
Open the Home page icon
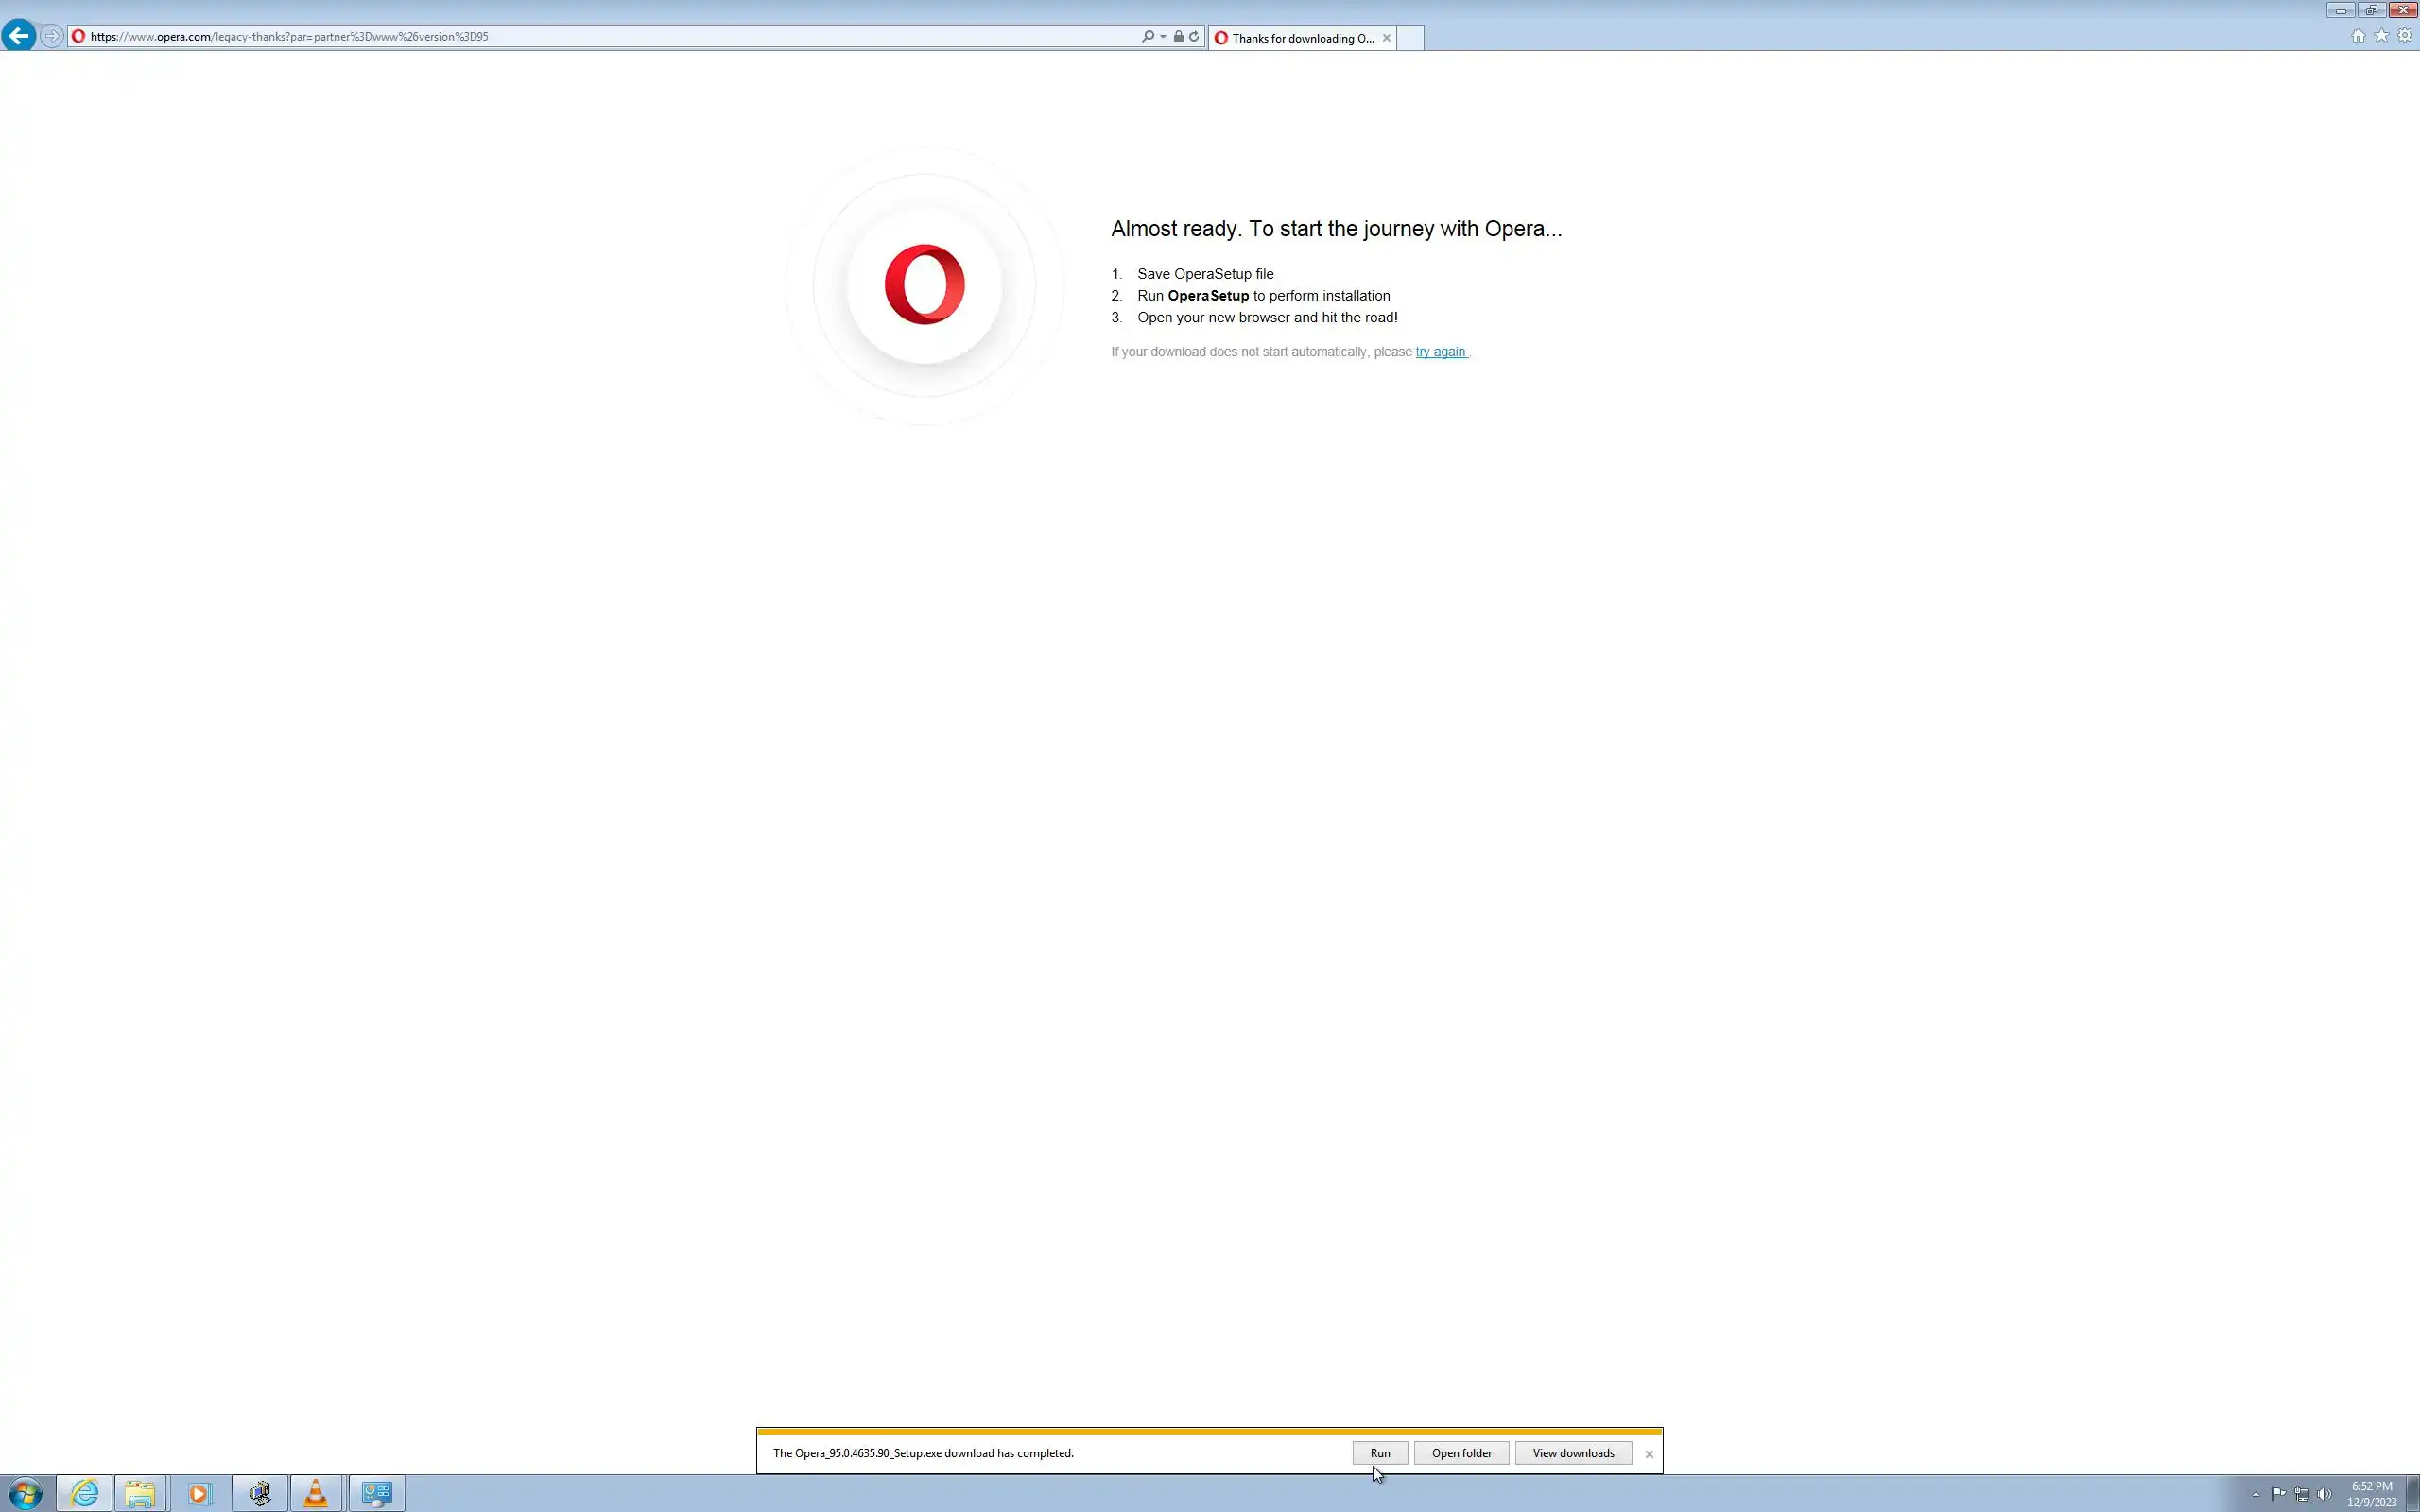(2358, 36)
